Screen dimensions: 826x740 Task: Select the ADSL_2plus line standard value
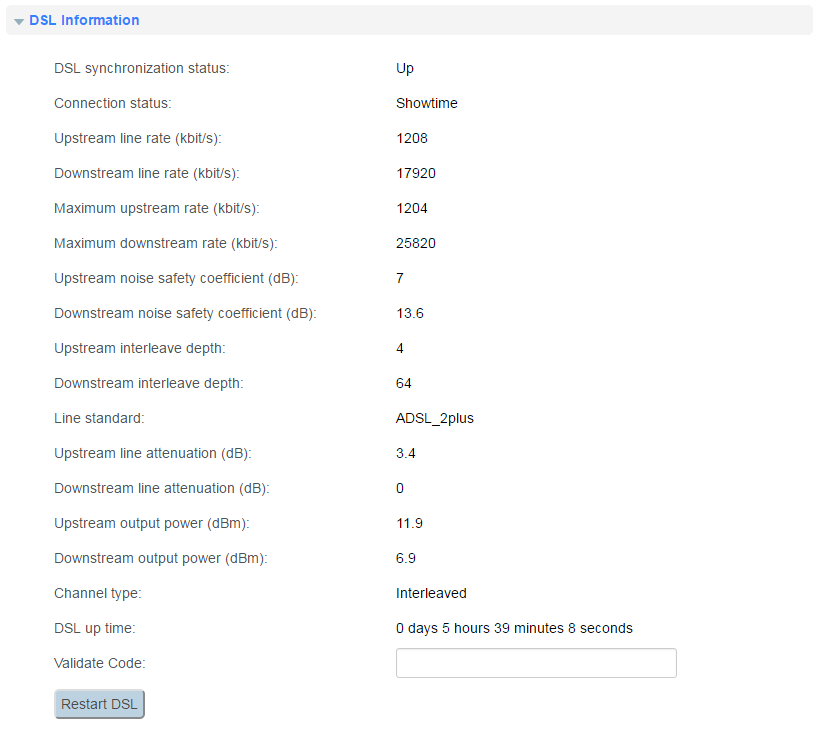pyautogui.click(x=434, y=418)
